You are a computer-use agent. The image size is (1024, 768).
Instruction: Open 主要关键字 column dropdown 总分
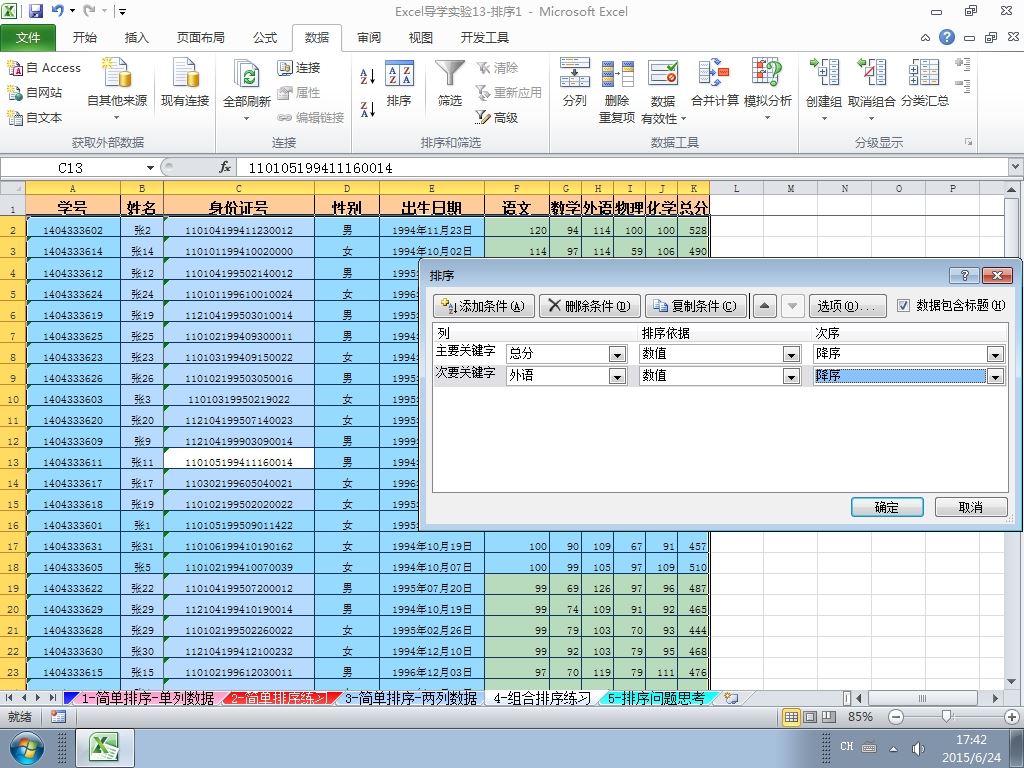617,355
